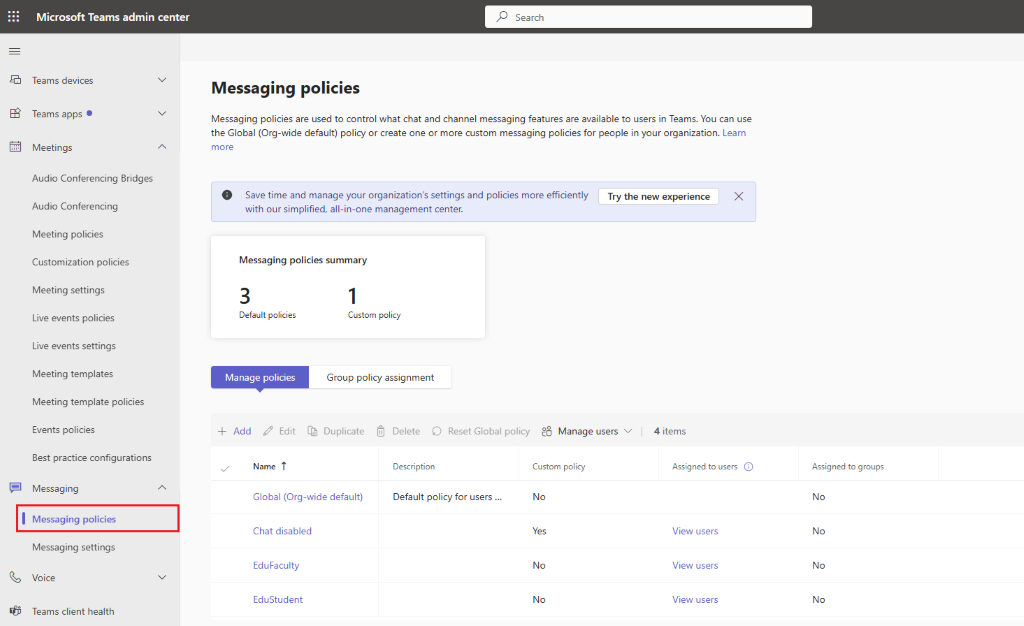Open Live events settings
Screen dimensions: 1024x626
[x=74, y=346]
